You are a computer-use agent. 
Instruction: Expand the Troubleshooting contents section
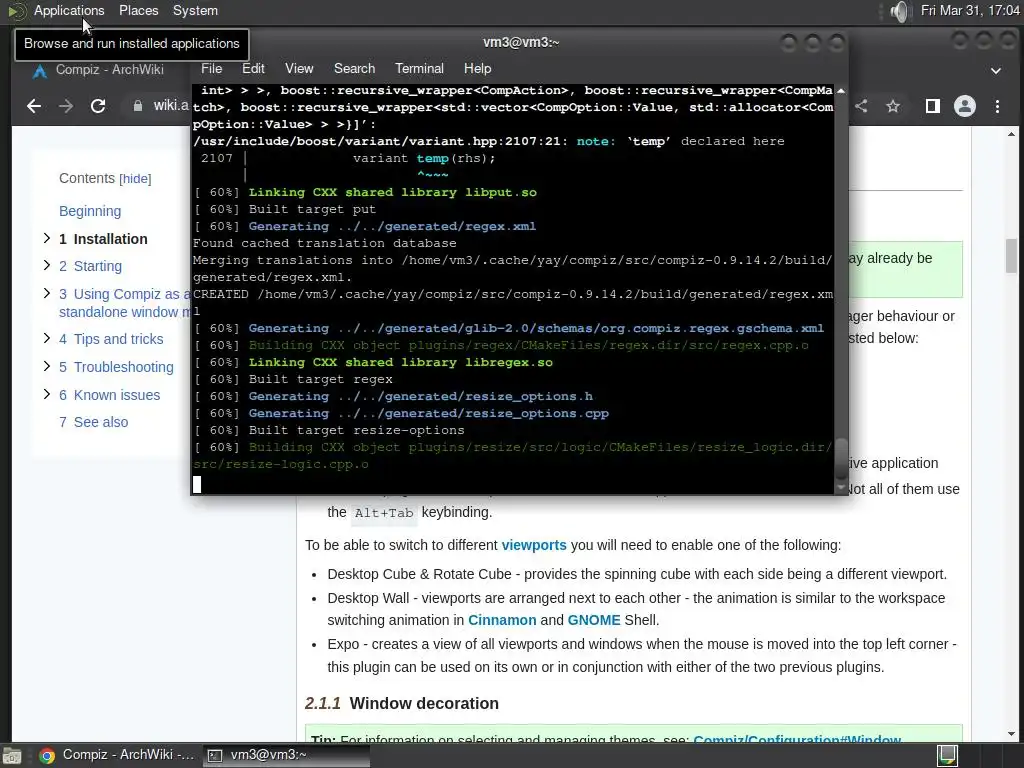pyautogui.click(x=47, y=366)
